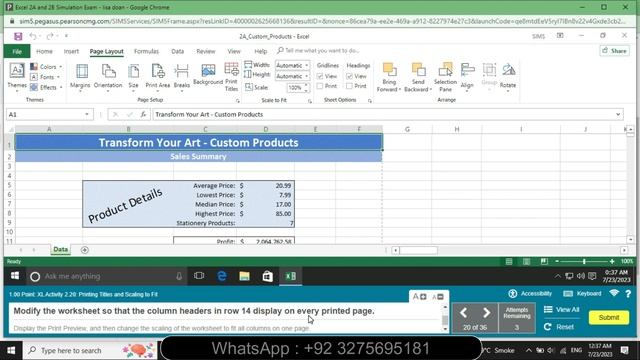Open the Print Area menu

coord(158,77)
